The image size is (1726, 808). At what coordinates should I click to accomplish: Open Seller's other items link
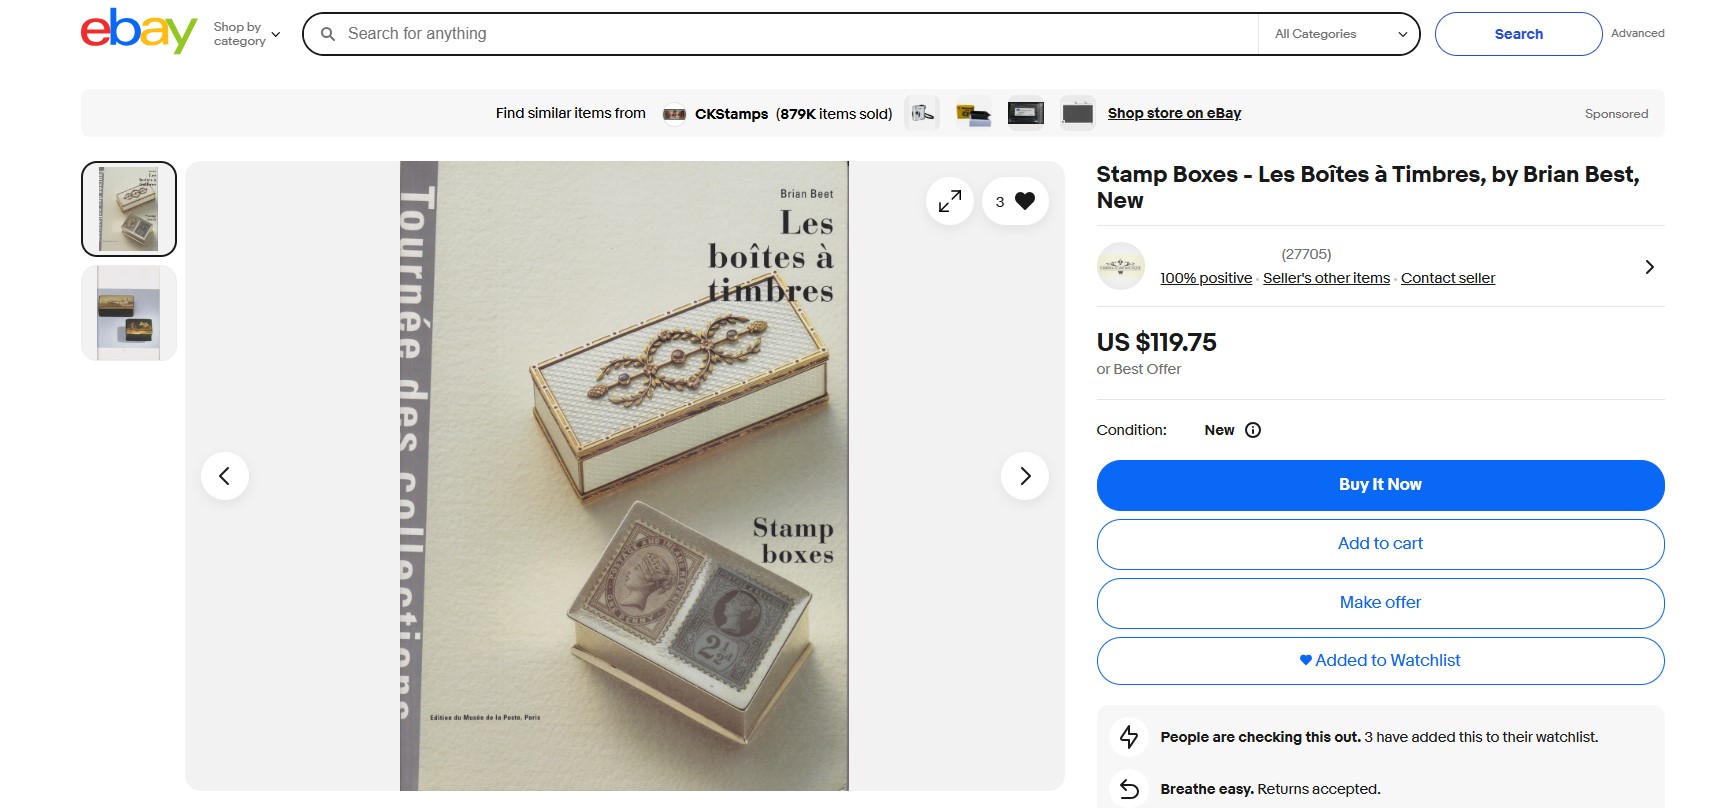(1326, 278)
